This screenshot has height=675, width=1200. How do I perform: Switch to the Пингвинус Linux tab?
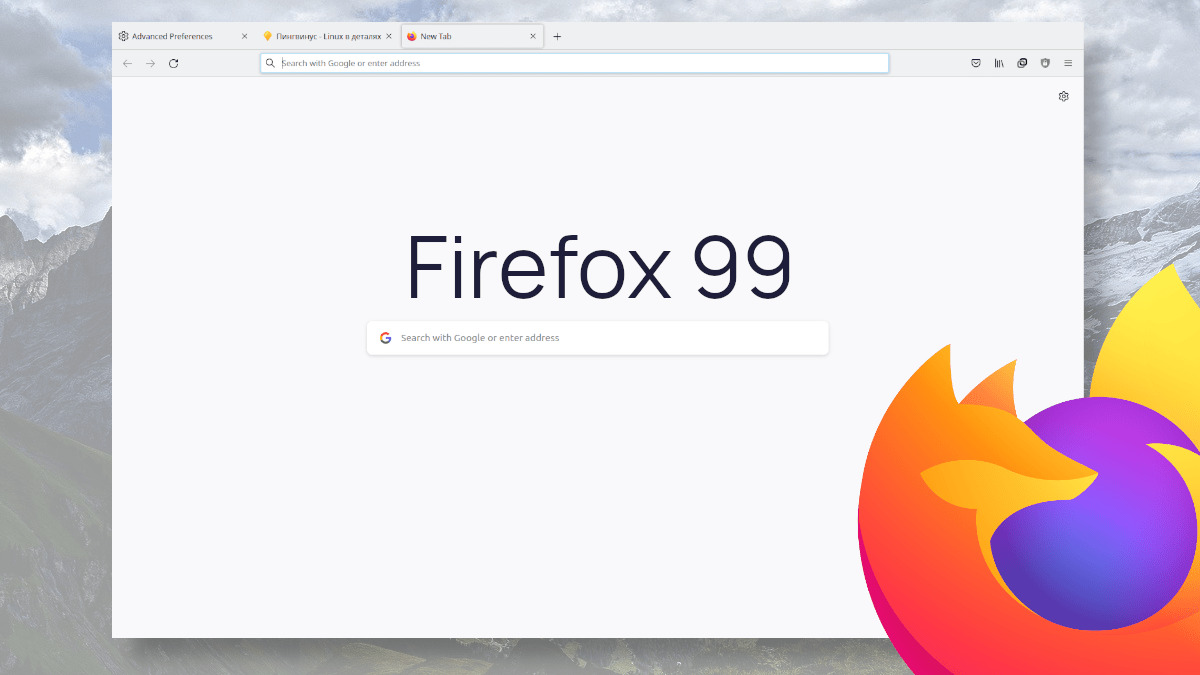tap(328, 36)
